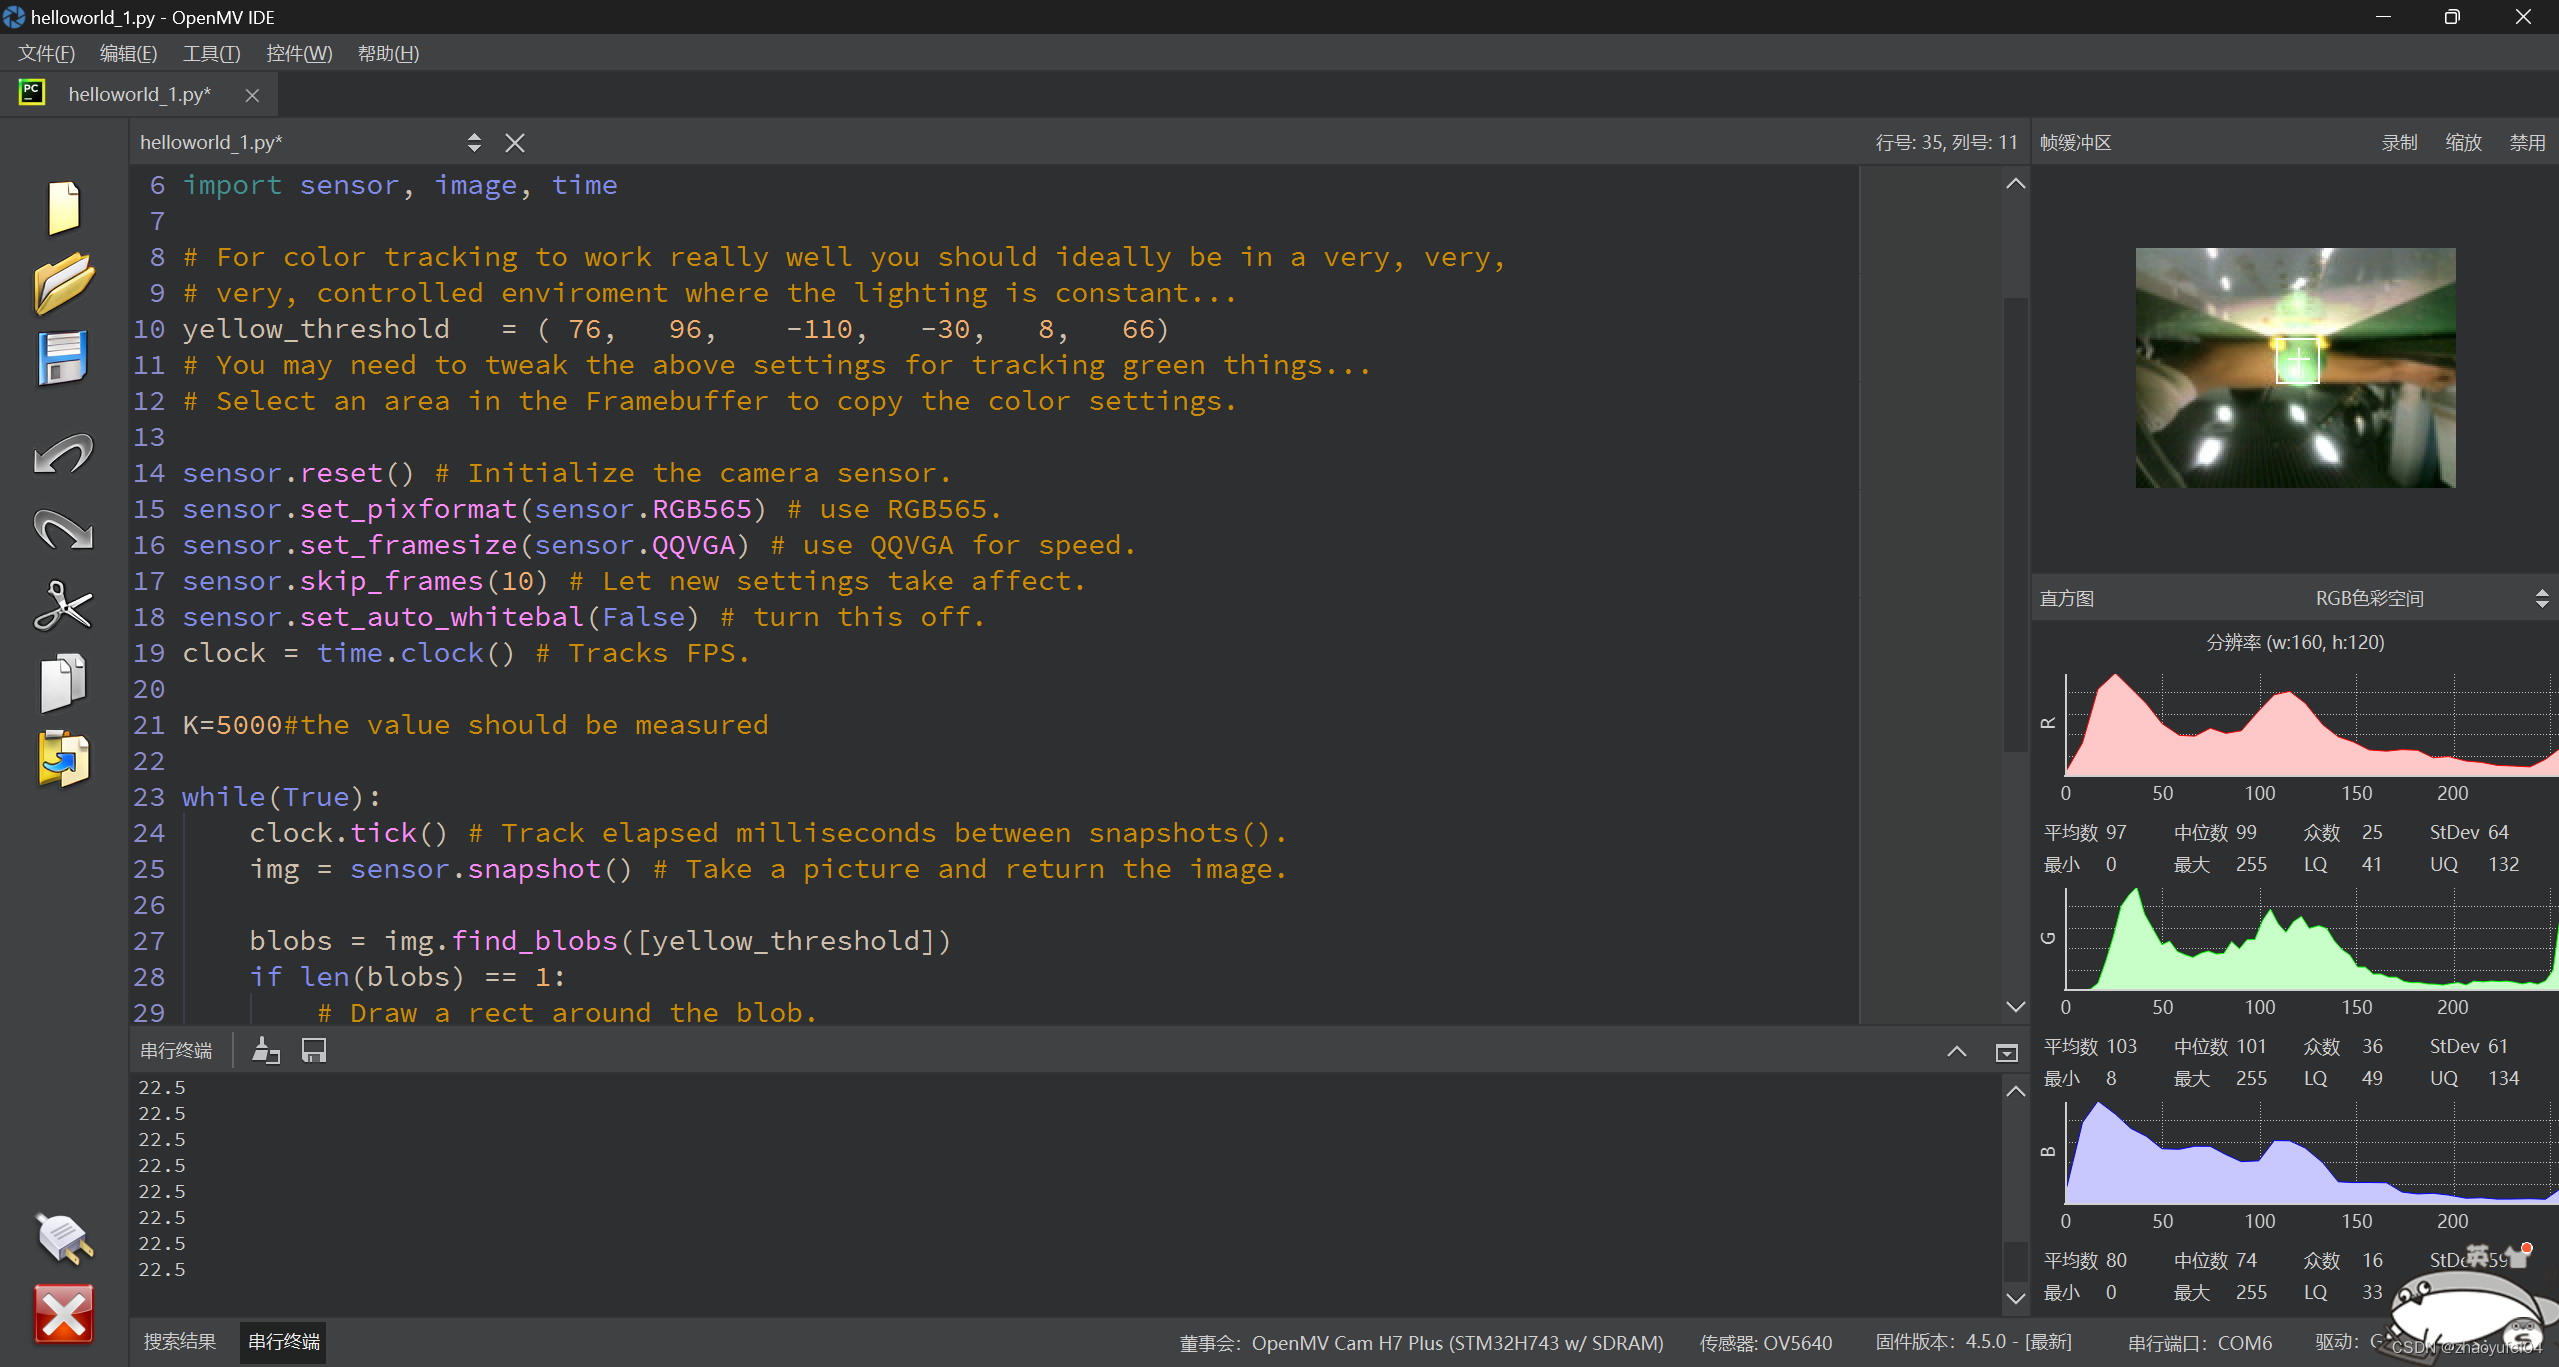Click the Undo arrow icon
Screen dimensions: 2559x1367
(x=63, y=454)
